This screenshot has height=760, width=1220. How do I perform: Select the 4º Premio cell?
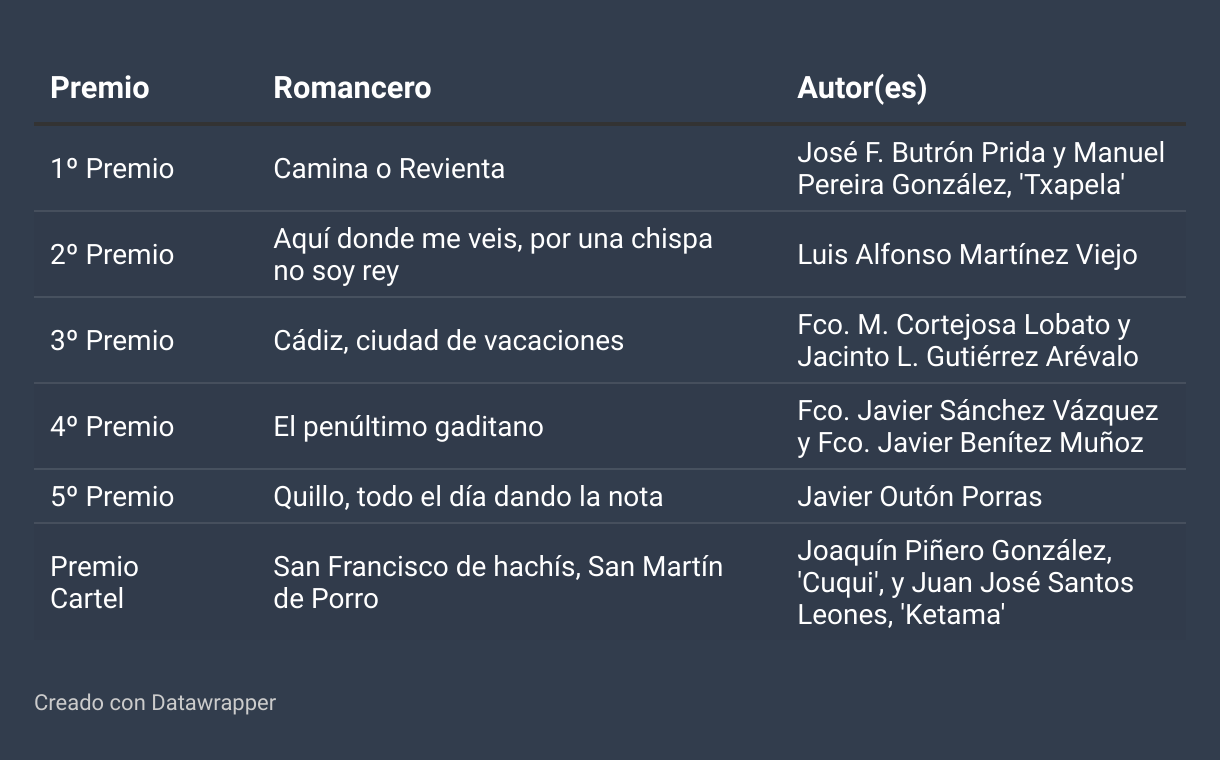[x=112, y=427]
